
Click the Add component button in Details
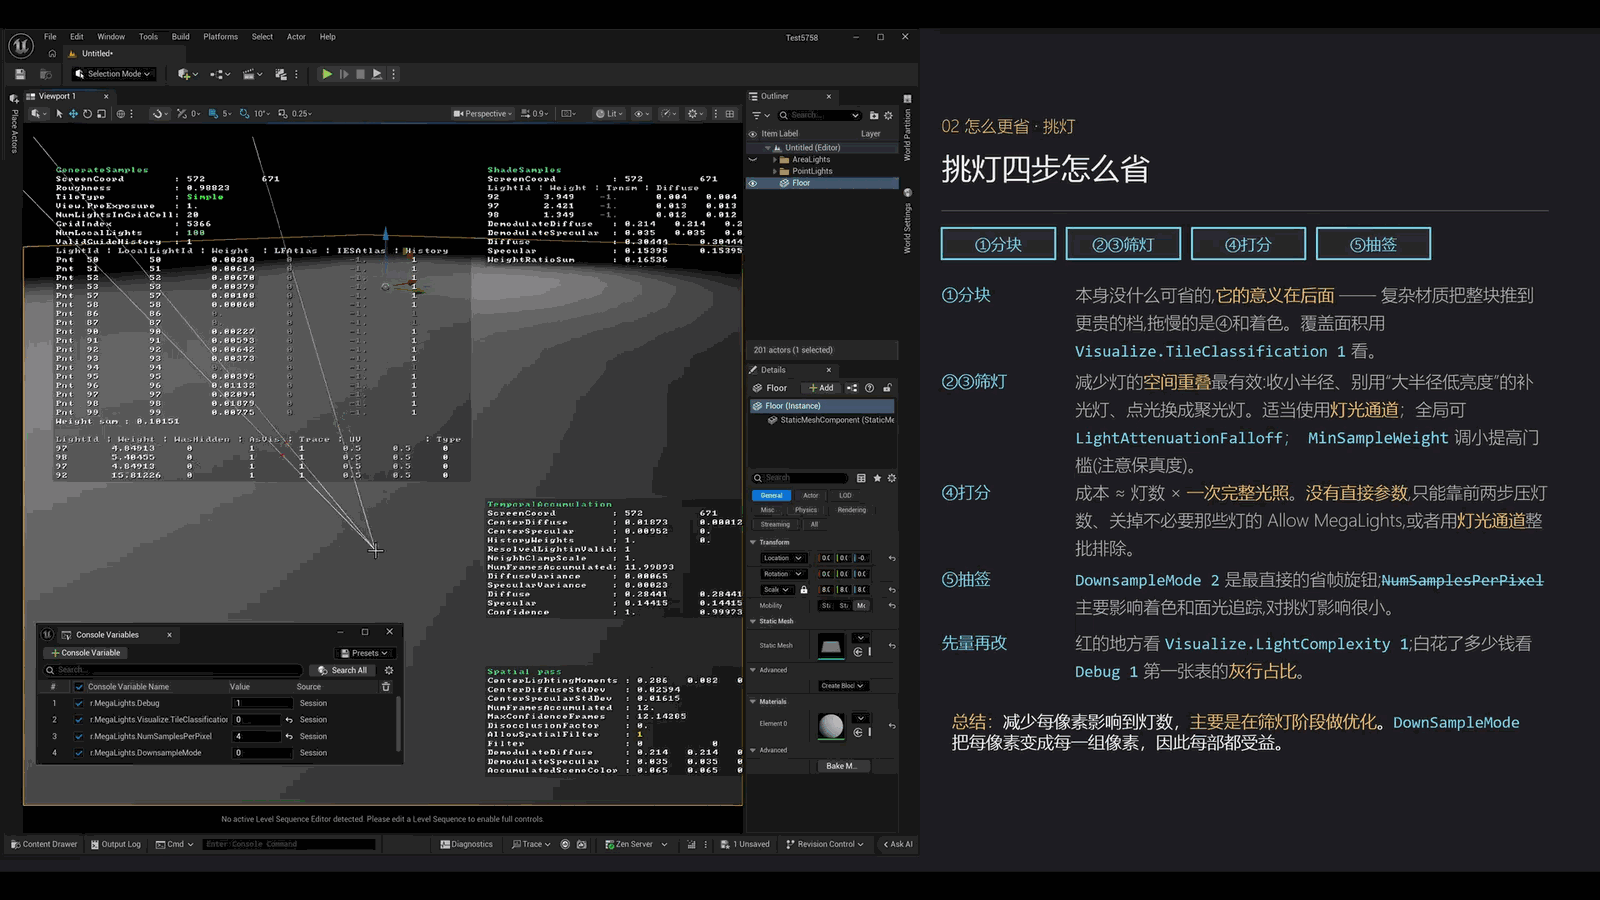click(x=821, y=388)
